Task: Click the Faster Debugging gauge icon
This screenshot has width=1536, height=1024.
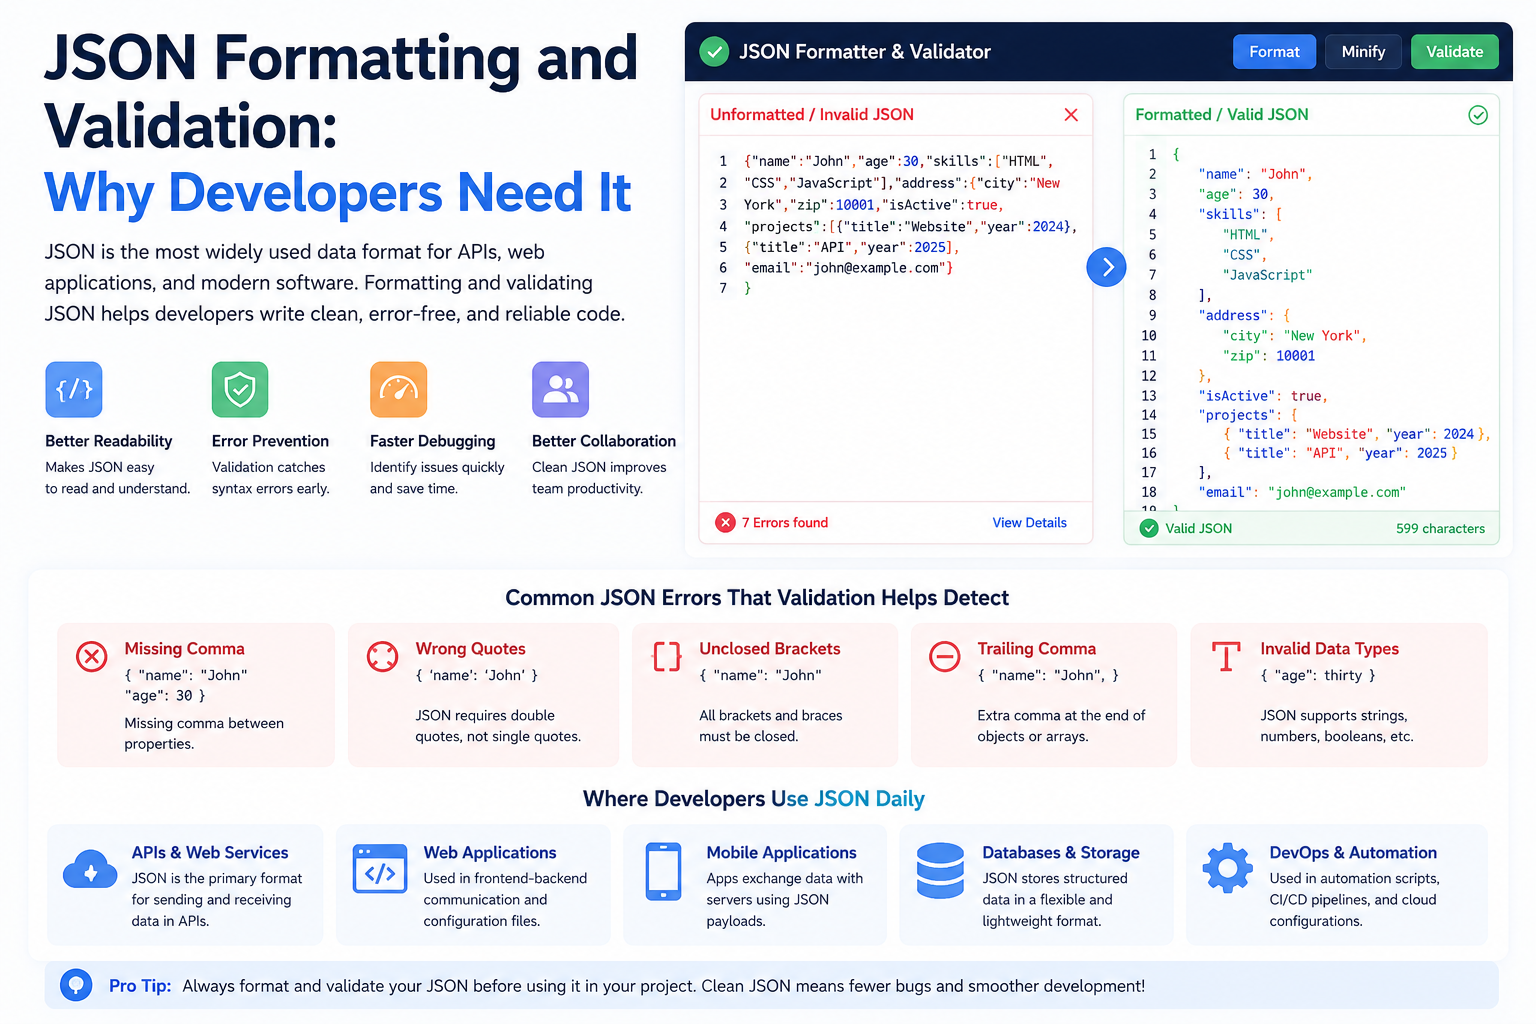Action: pos(399,389)
